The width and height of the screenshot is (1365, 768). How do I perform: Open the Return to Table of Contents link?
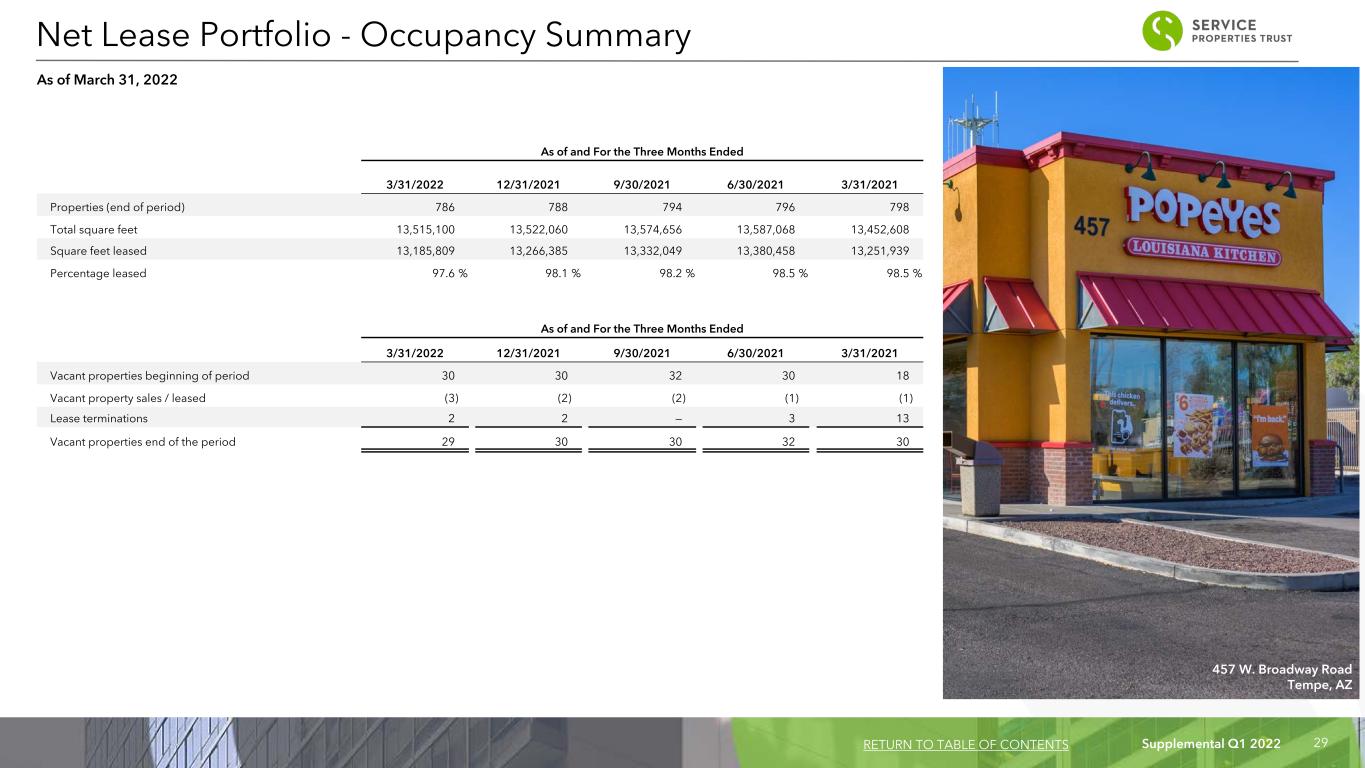[x=964, y=745]
